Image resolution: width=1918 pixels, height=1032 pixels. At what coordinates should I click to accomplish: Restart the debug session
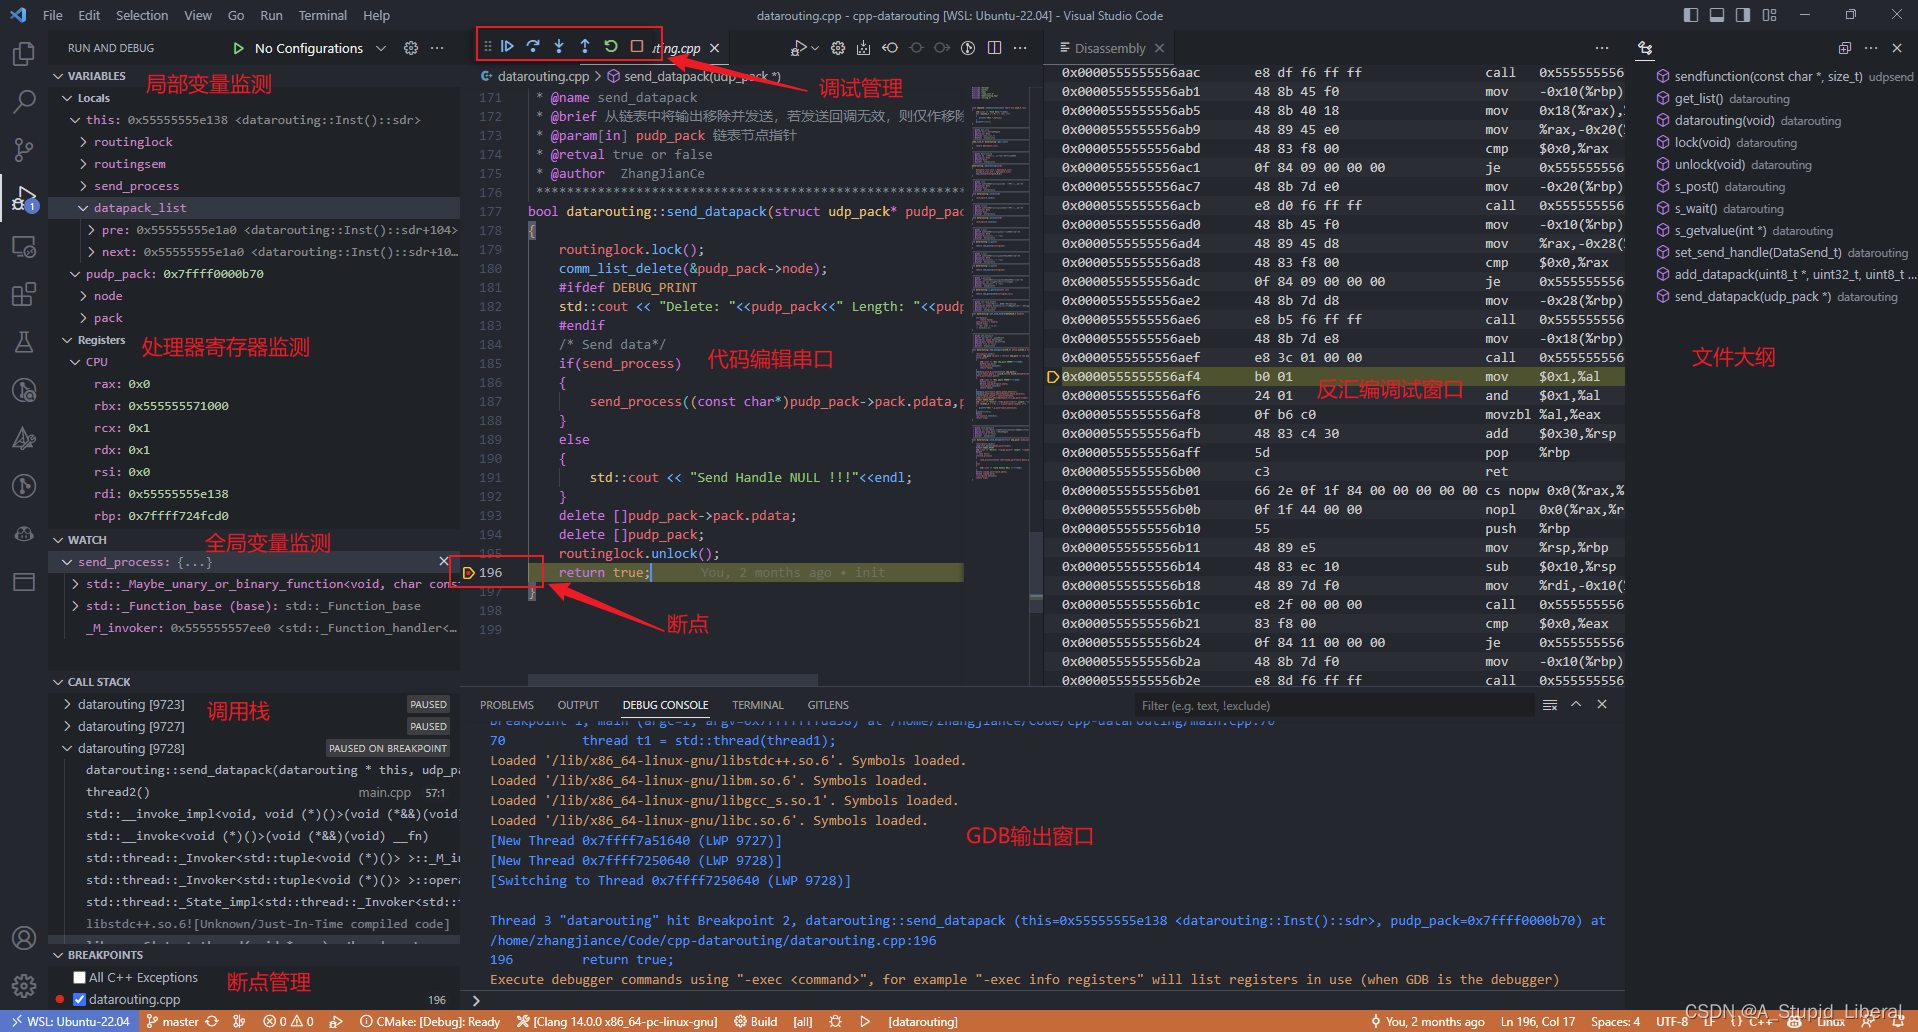coord(610,46)
